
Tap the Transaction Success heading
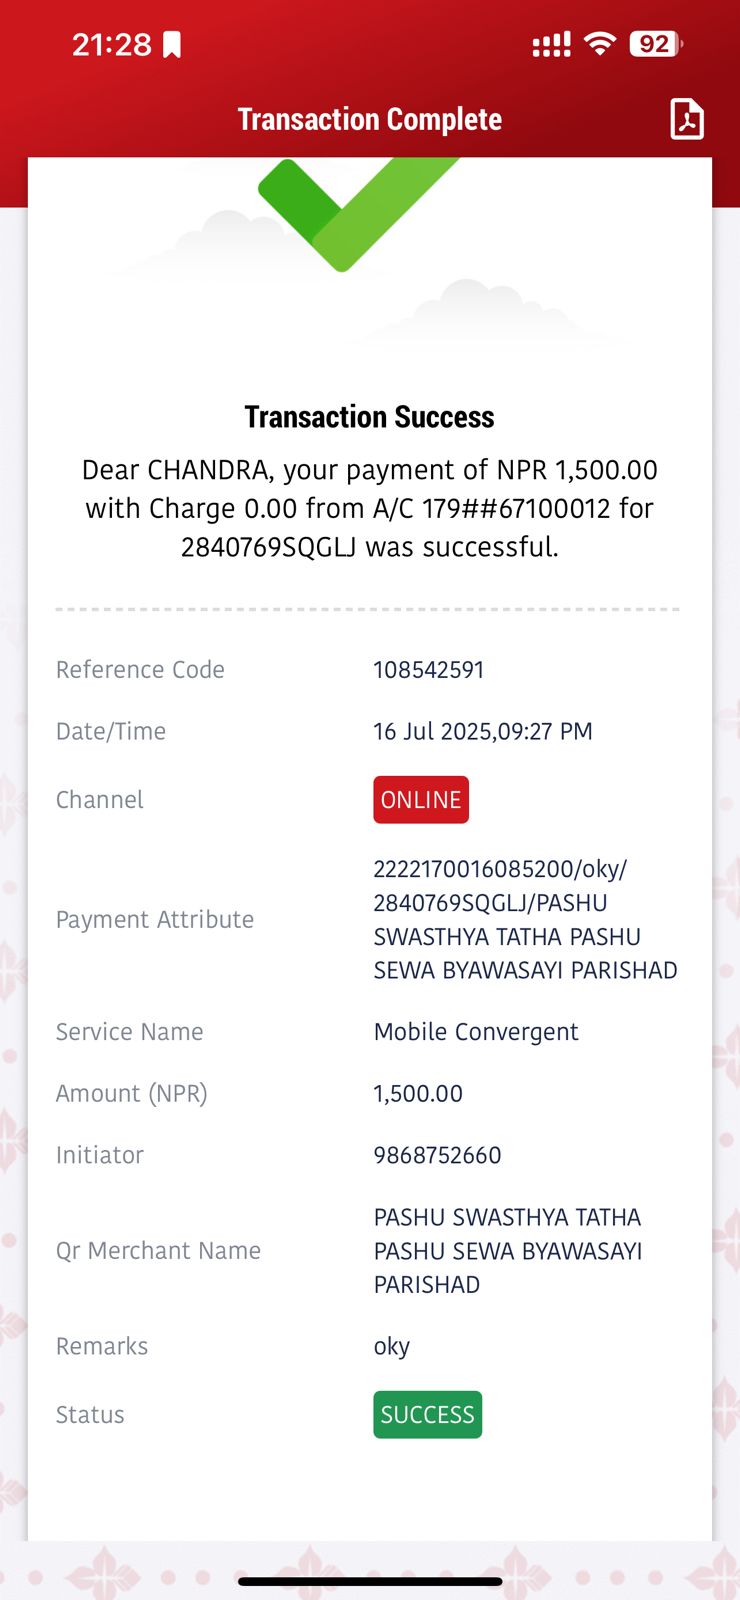(x=370, y=417)
